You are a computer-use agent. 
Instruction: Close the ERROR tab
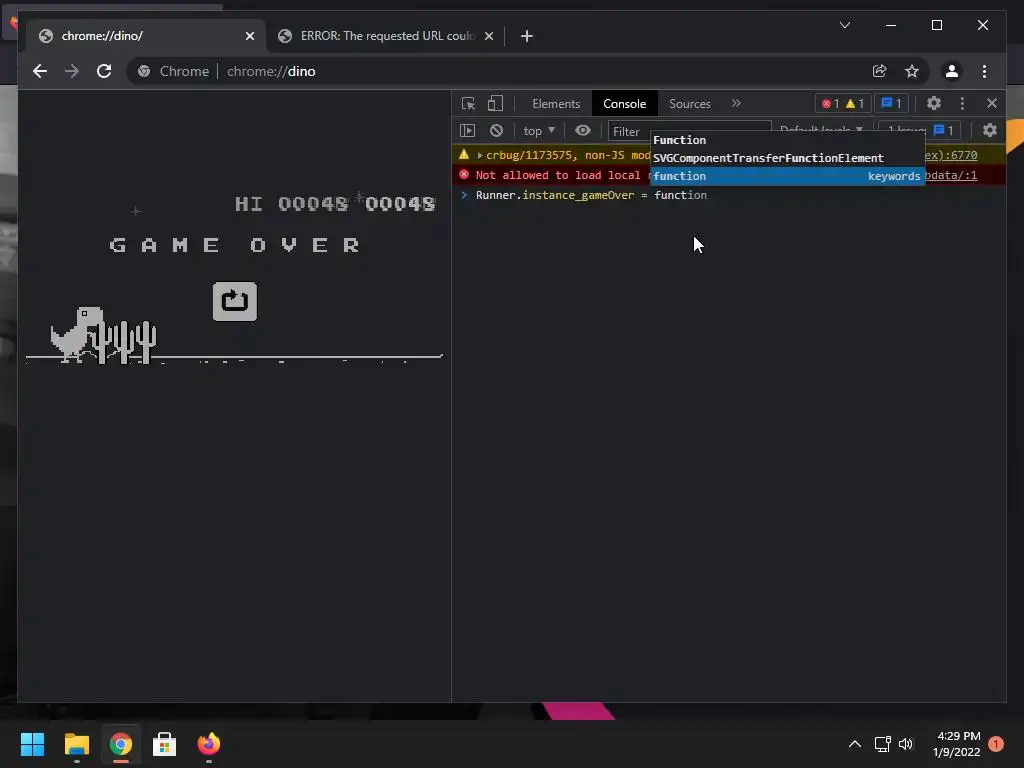pyautogui.click(x=488, y=36)
